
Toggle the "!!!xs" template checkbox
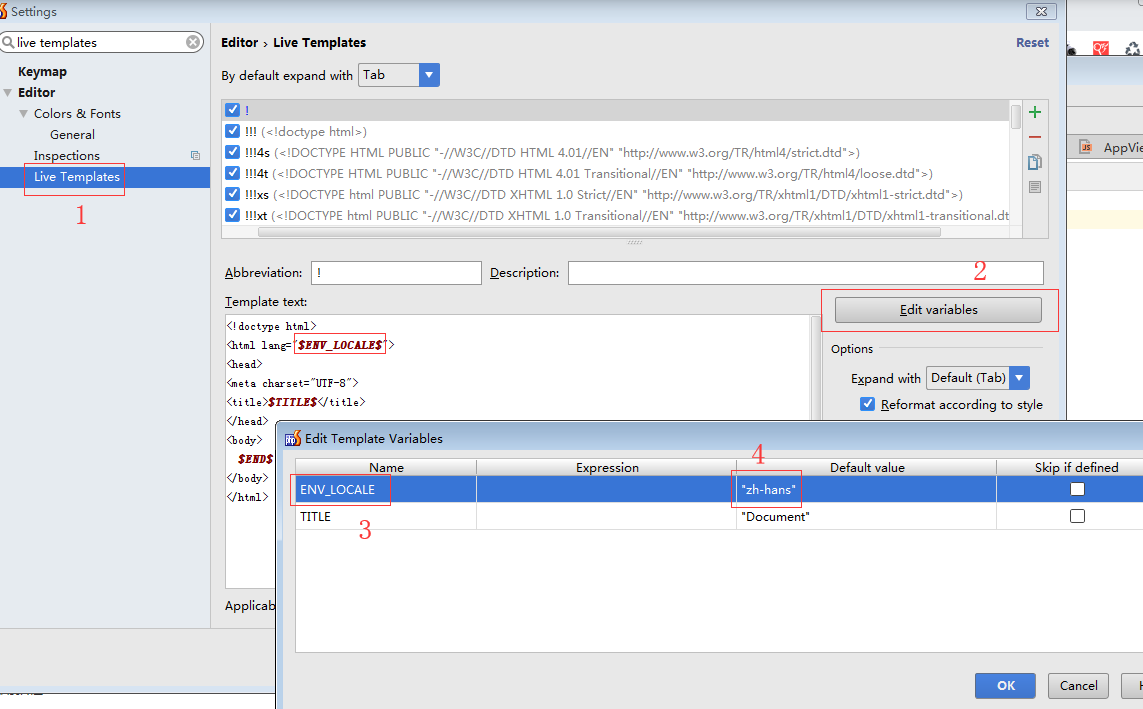pos(233,195)
